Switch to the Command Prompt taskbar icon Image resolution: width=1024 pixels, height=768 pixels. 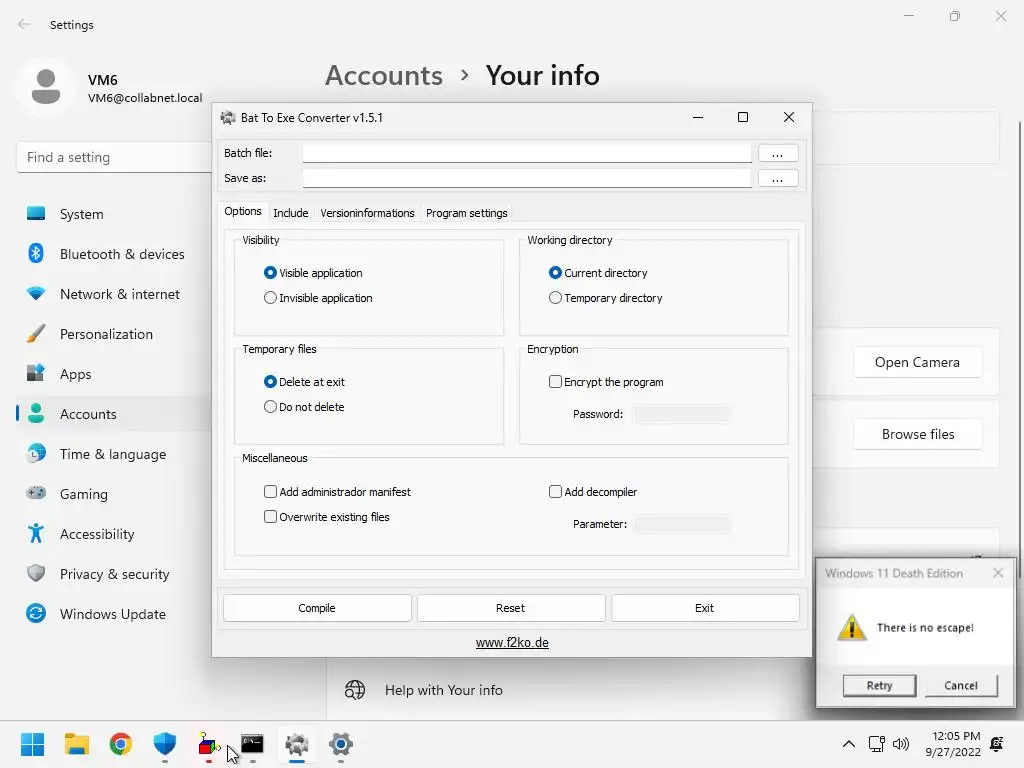252,744
